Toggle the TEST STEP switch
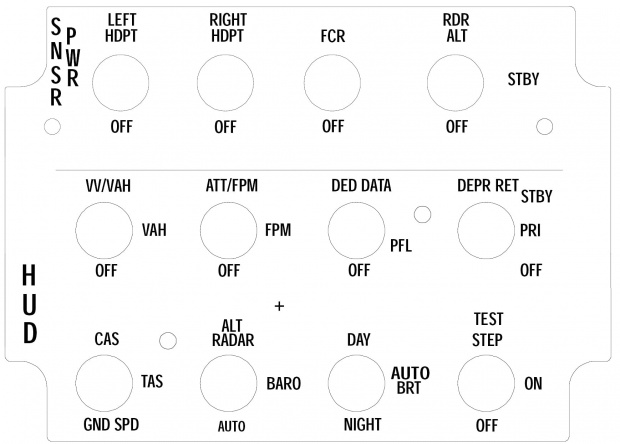Screen dimensions: 620x444 point(486,382)
